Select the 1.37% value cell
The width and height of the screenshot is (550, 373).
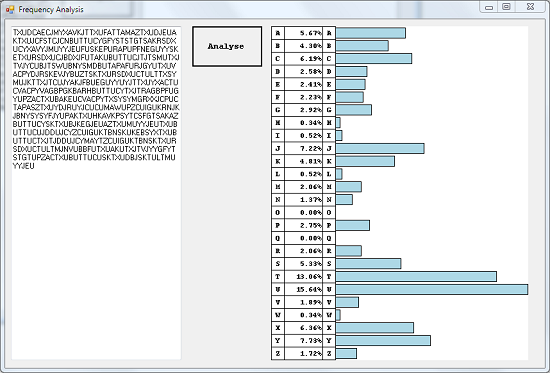click(303, 200)
